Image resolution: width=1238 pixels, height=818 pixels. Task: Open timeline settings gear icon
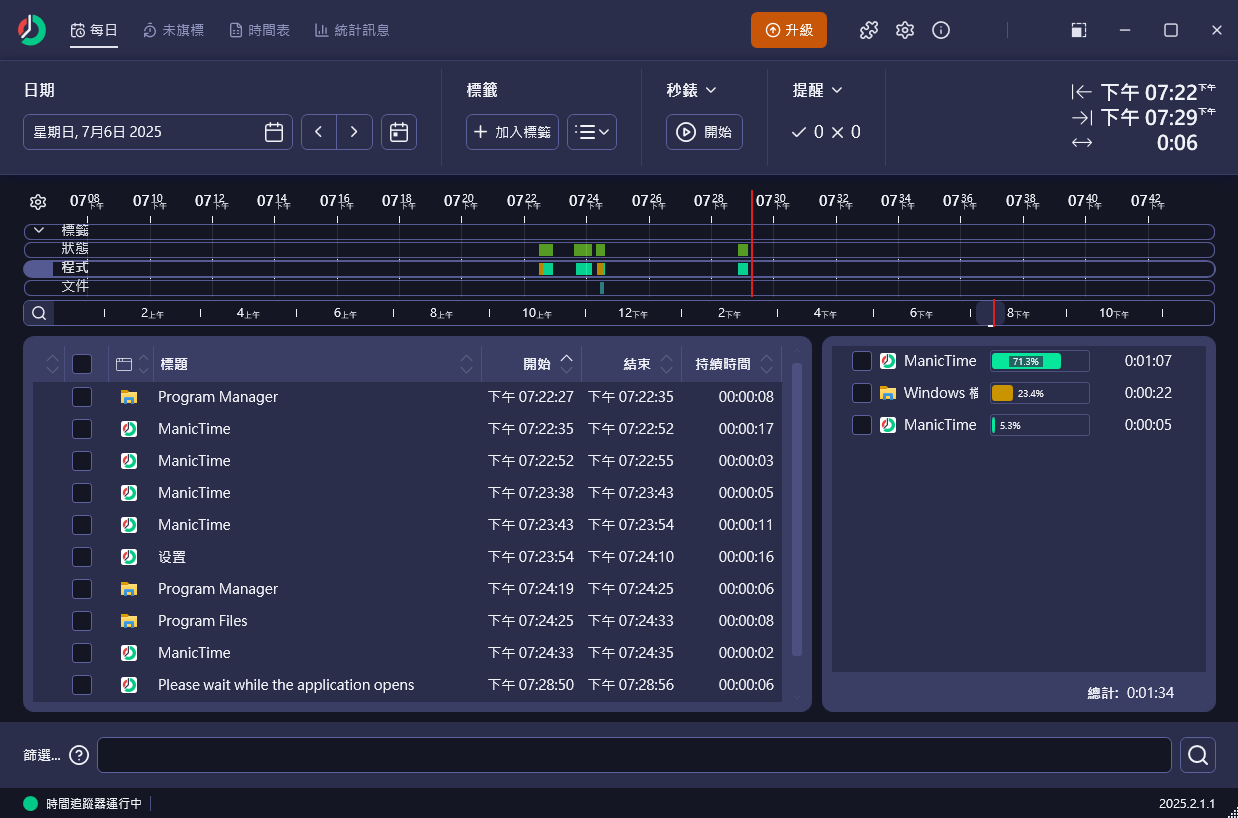pyautogui.click(x=38, y=202)
